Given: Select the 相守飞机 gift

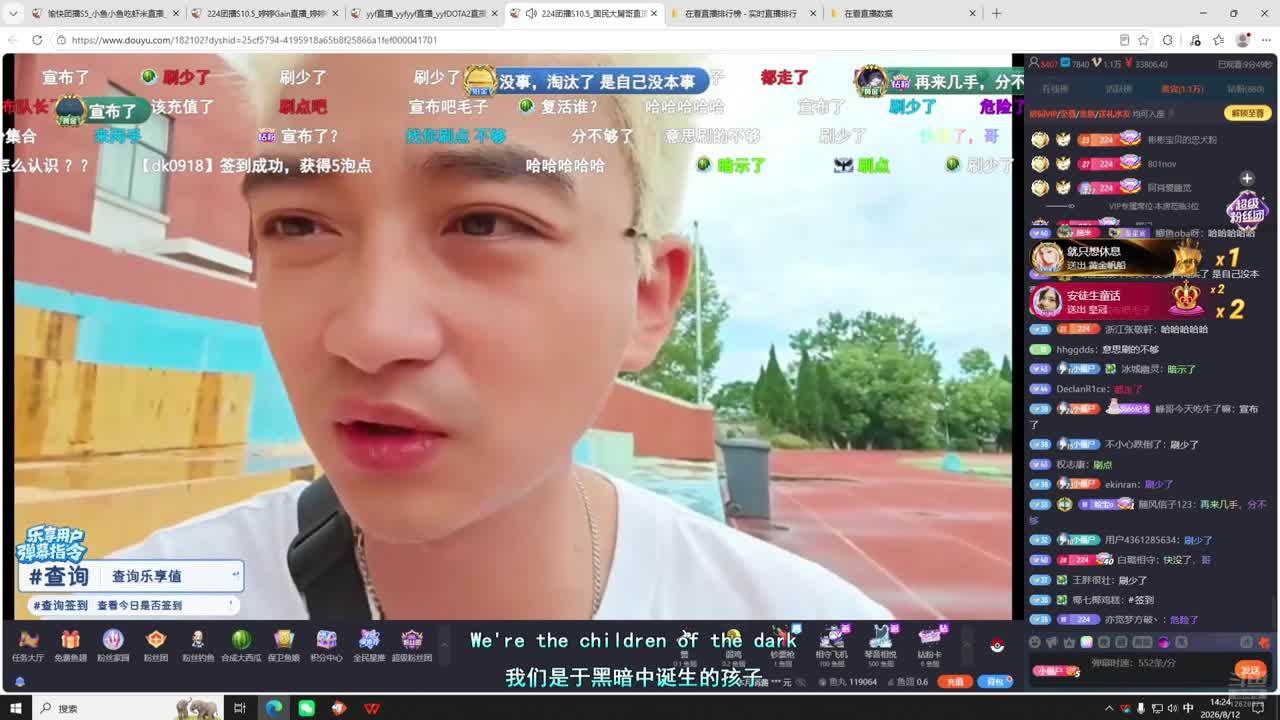Looking at the screenshot, I should pos(831,645).
